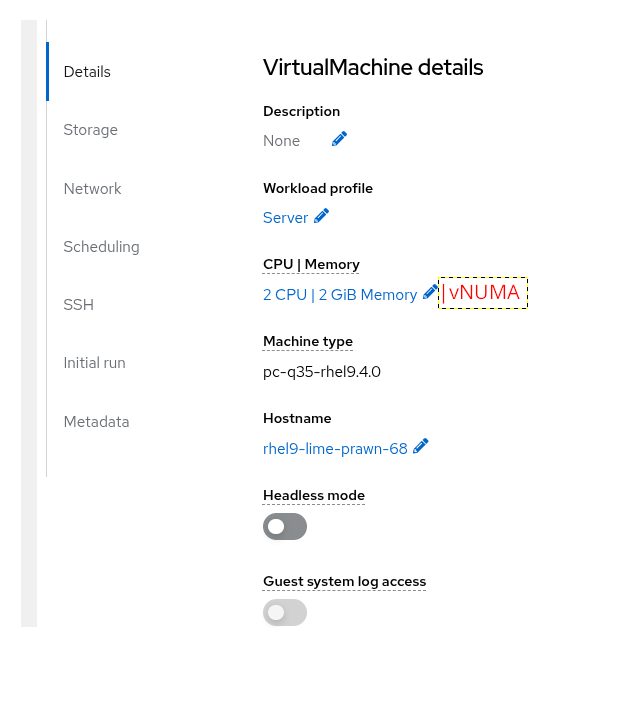
Task: Click the vNUMA label
Action: pos(484,293)
